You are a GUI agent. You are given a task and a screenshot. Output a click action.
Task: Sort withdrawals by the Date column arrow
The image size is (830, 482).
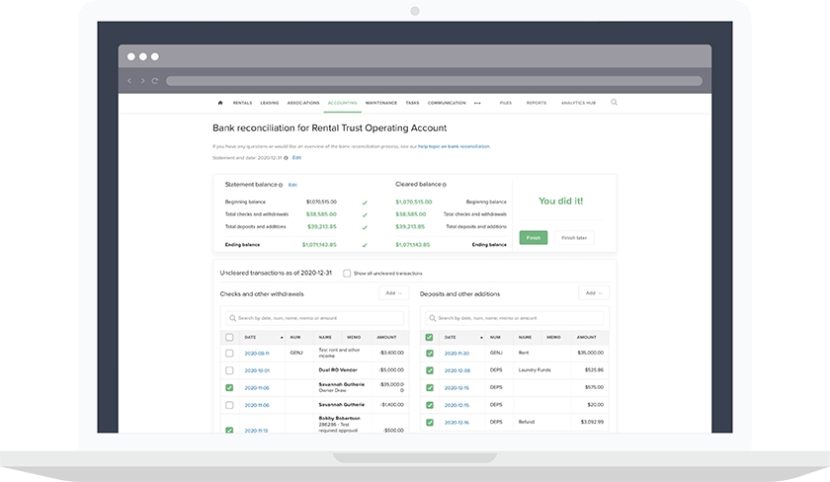click(281, 338)
